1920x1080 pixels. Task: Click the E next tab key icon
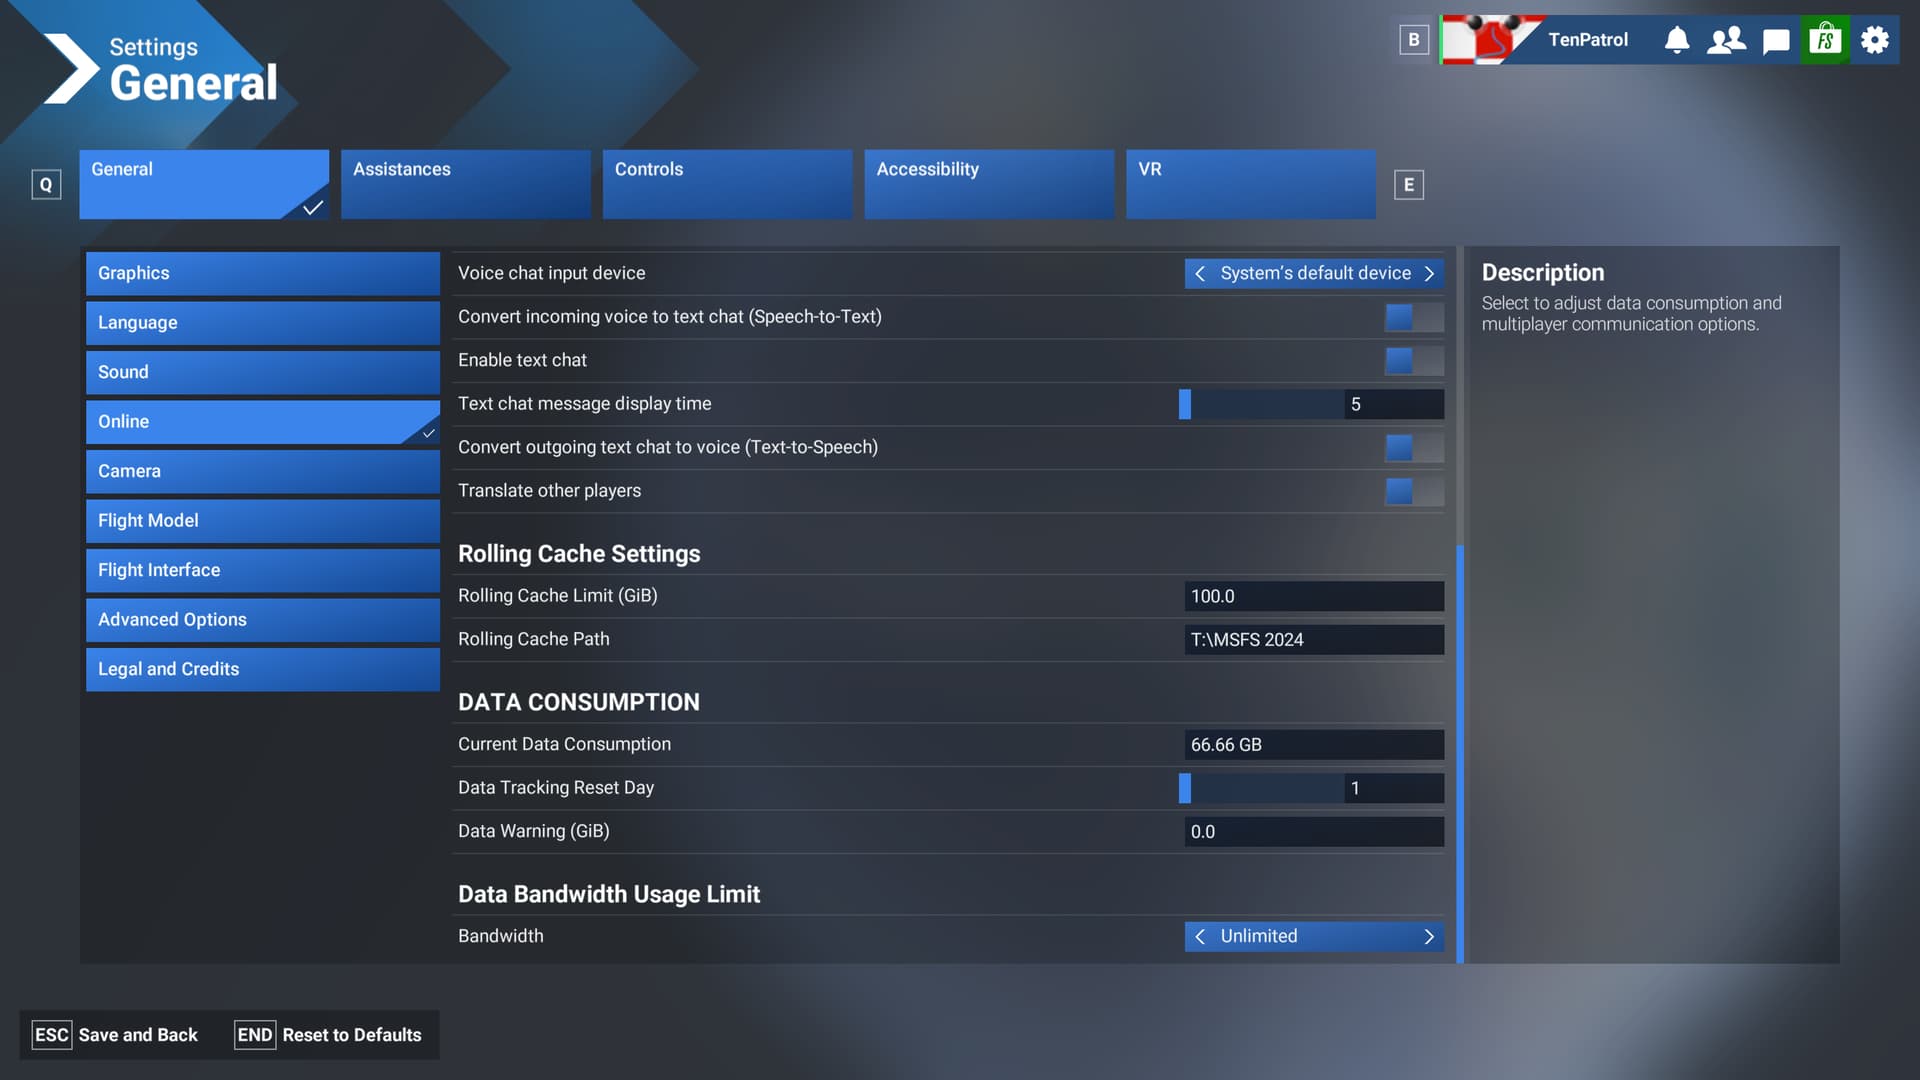pos(1409,185)
